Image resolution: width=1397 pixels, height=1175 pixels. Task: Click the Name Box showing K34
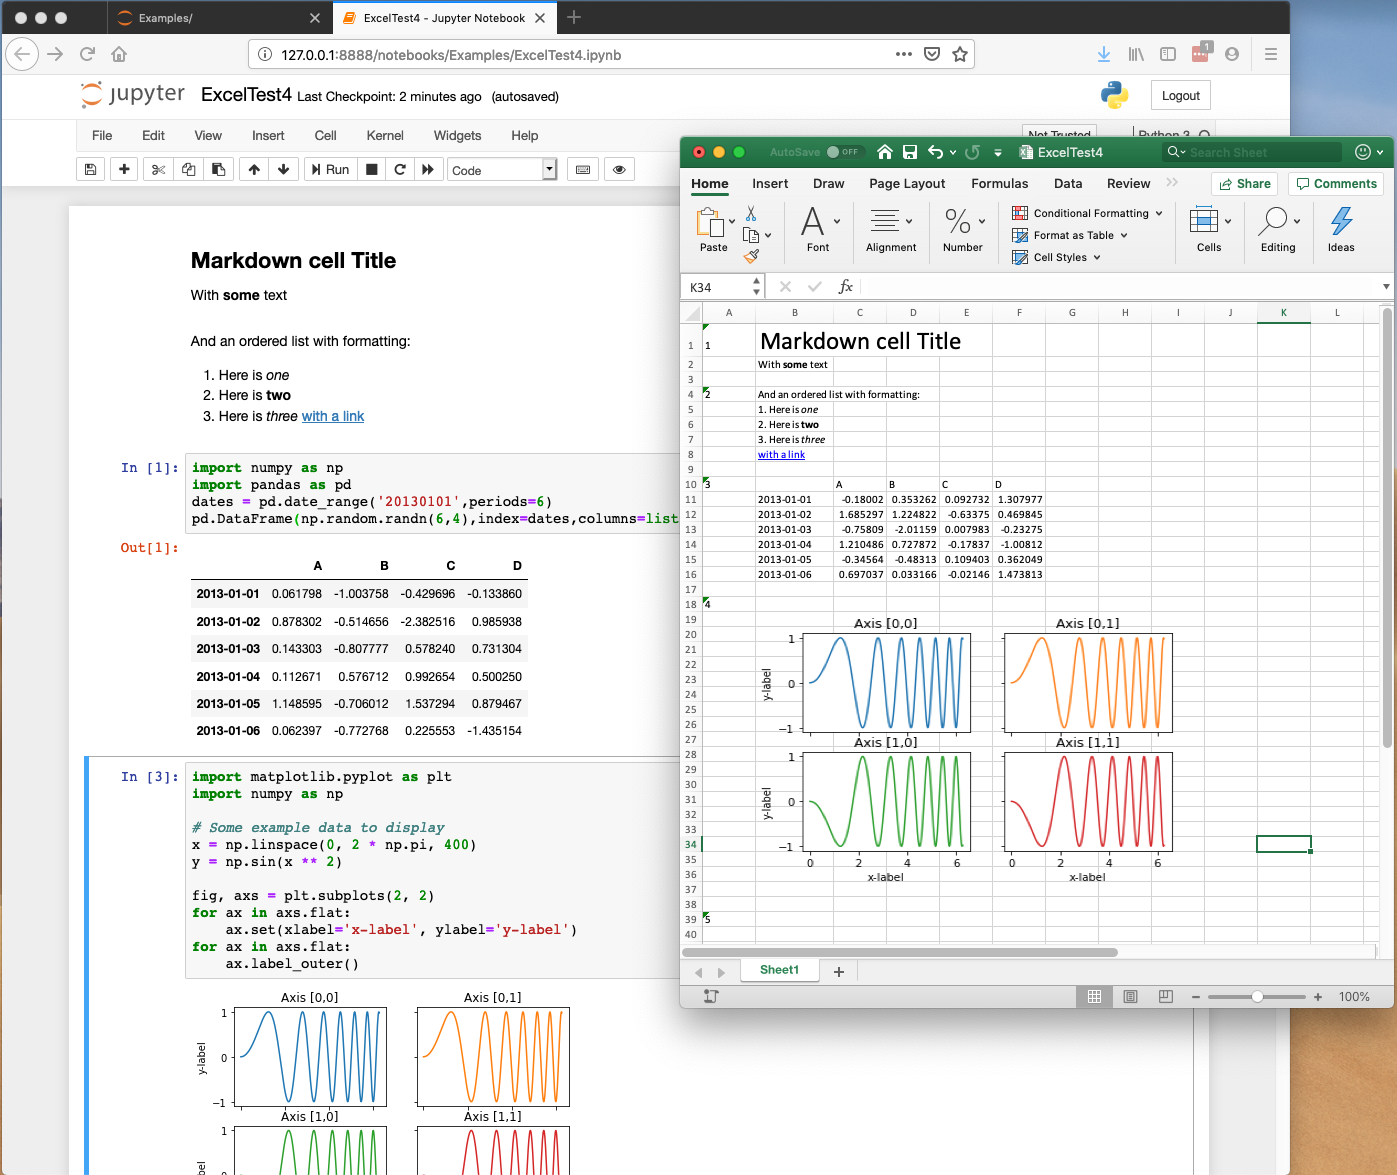[716, 287]
